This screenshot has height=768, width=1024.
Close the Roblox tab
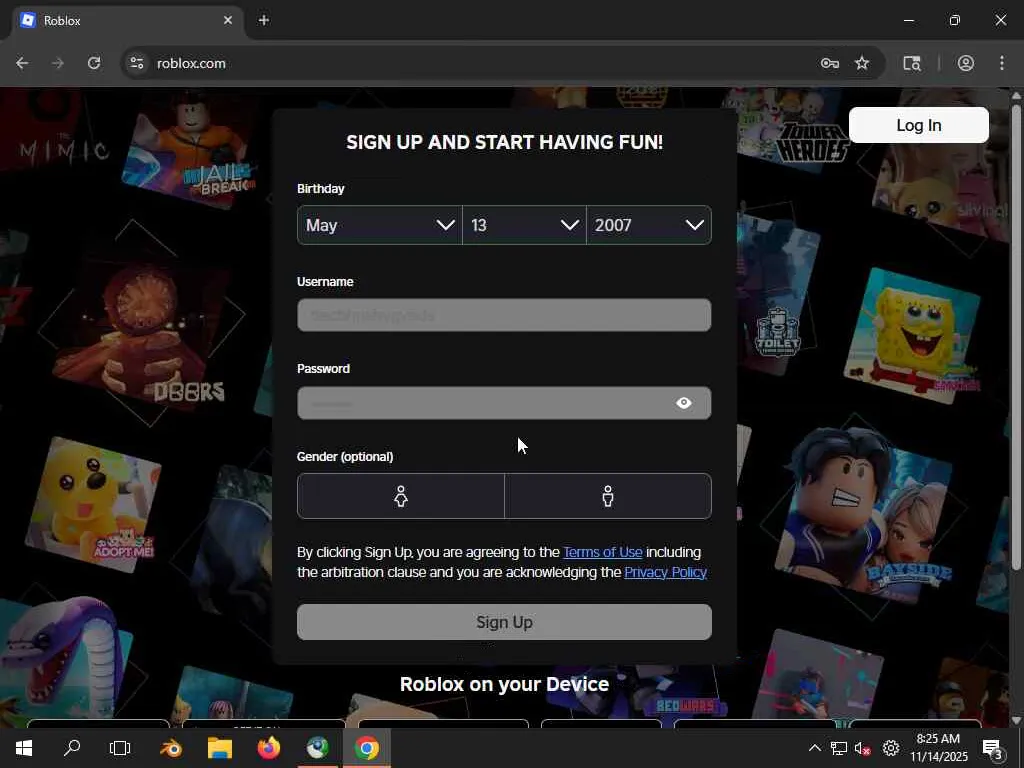coord(228,21)
